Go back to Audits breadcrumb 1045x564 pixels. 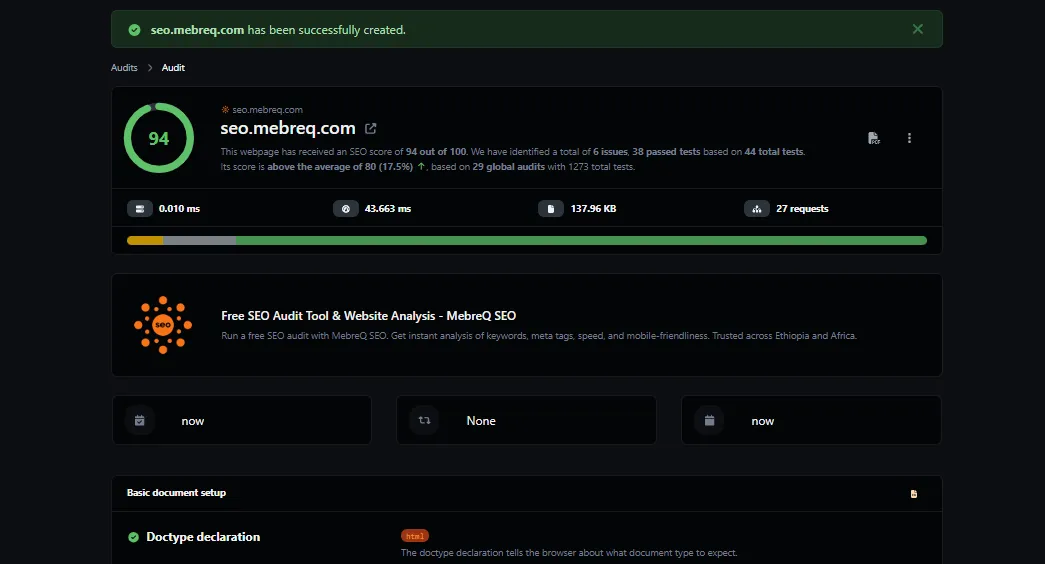click(124, 67)
